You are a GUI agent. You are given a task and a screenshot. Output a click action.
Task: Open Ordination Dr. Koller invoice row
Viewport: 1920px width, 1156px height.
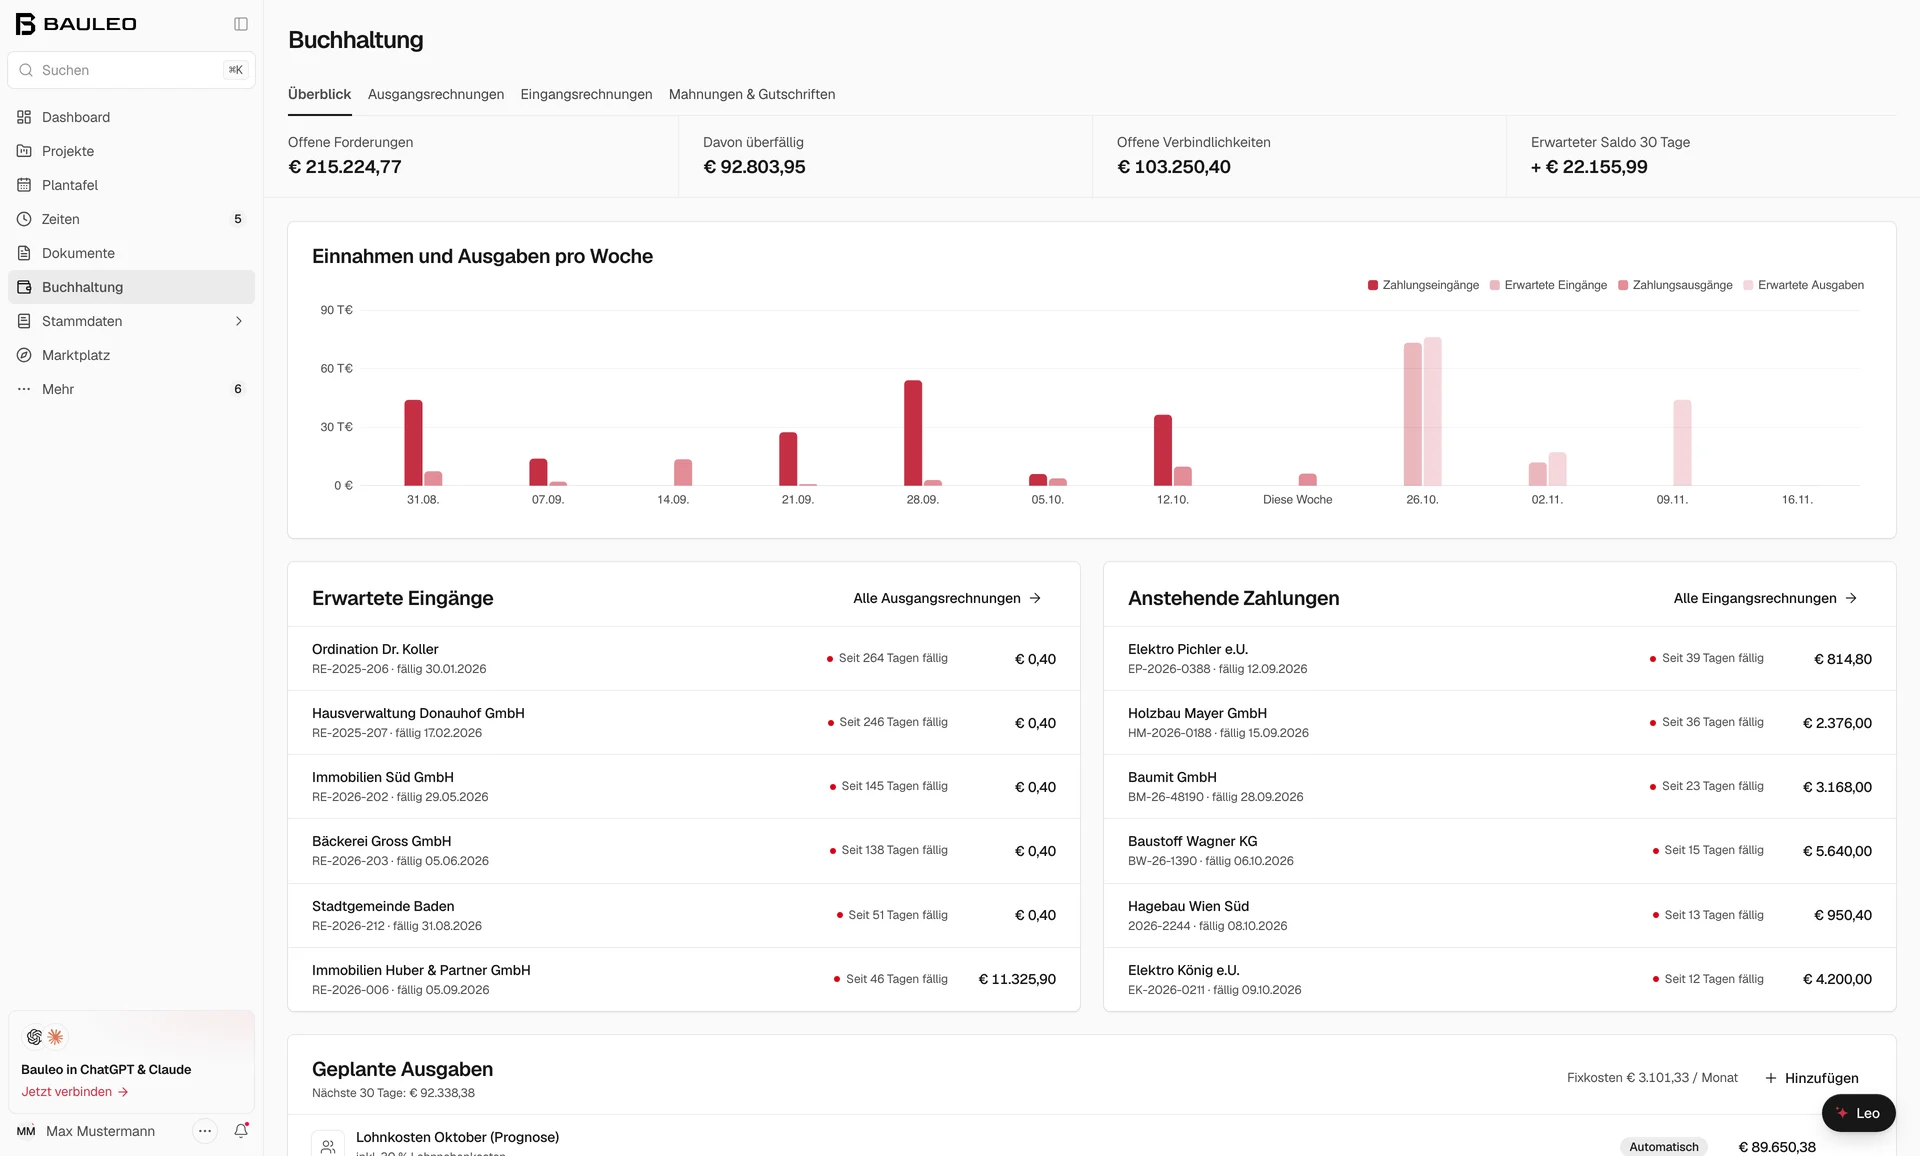pyautogui.click(x=684, y=659)
